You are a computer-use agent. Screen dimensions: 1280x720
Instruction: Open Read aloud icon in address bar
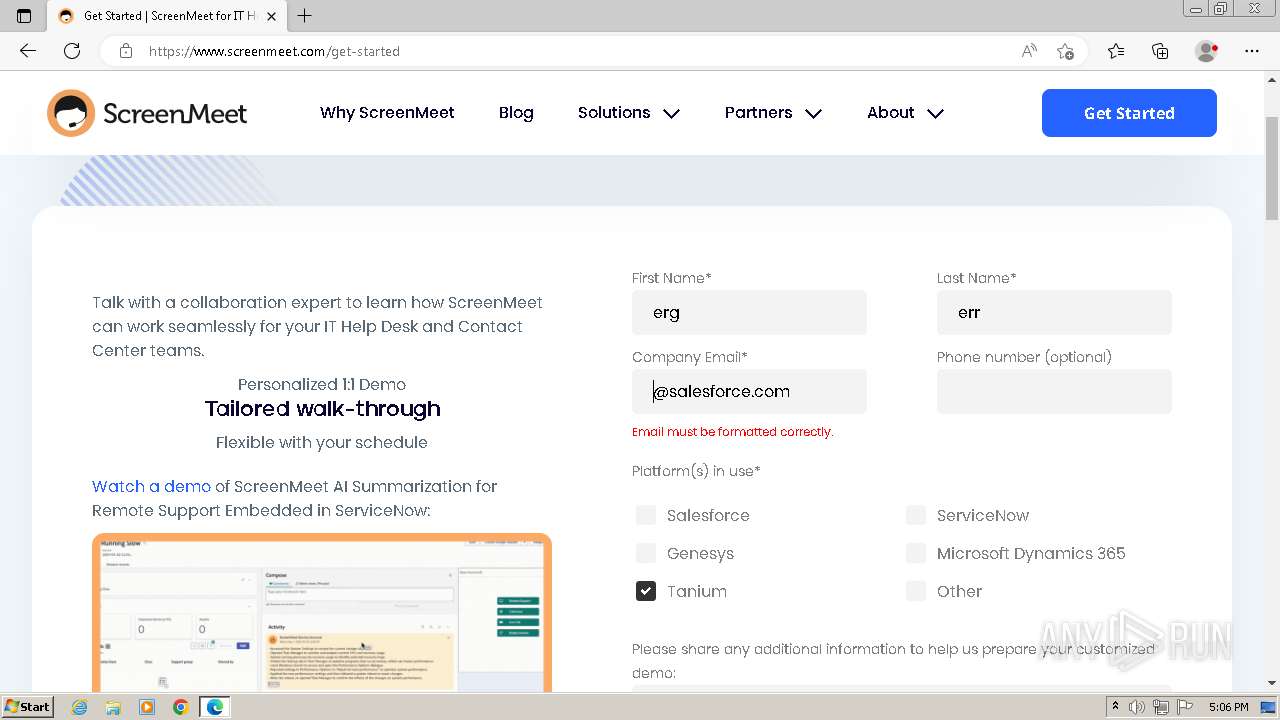(1029, 51)
